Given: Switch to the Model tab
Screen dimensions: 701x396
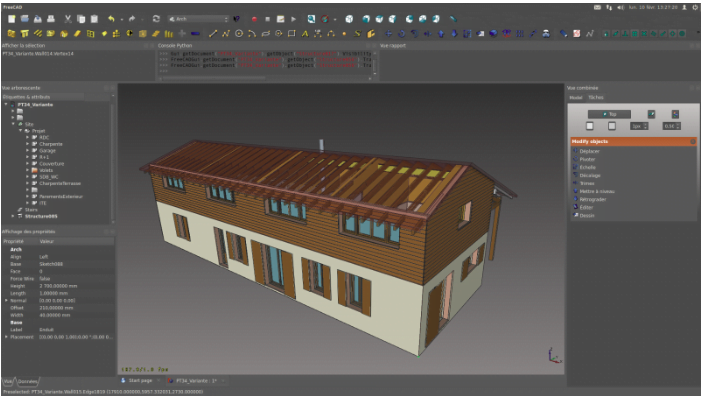Looking at the screenshot, I should click(576, 97).
